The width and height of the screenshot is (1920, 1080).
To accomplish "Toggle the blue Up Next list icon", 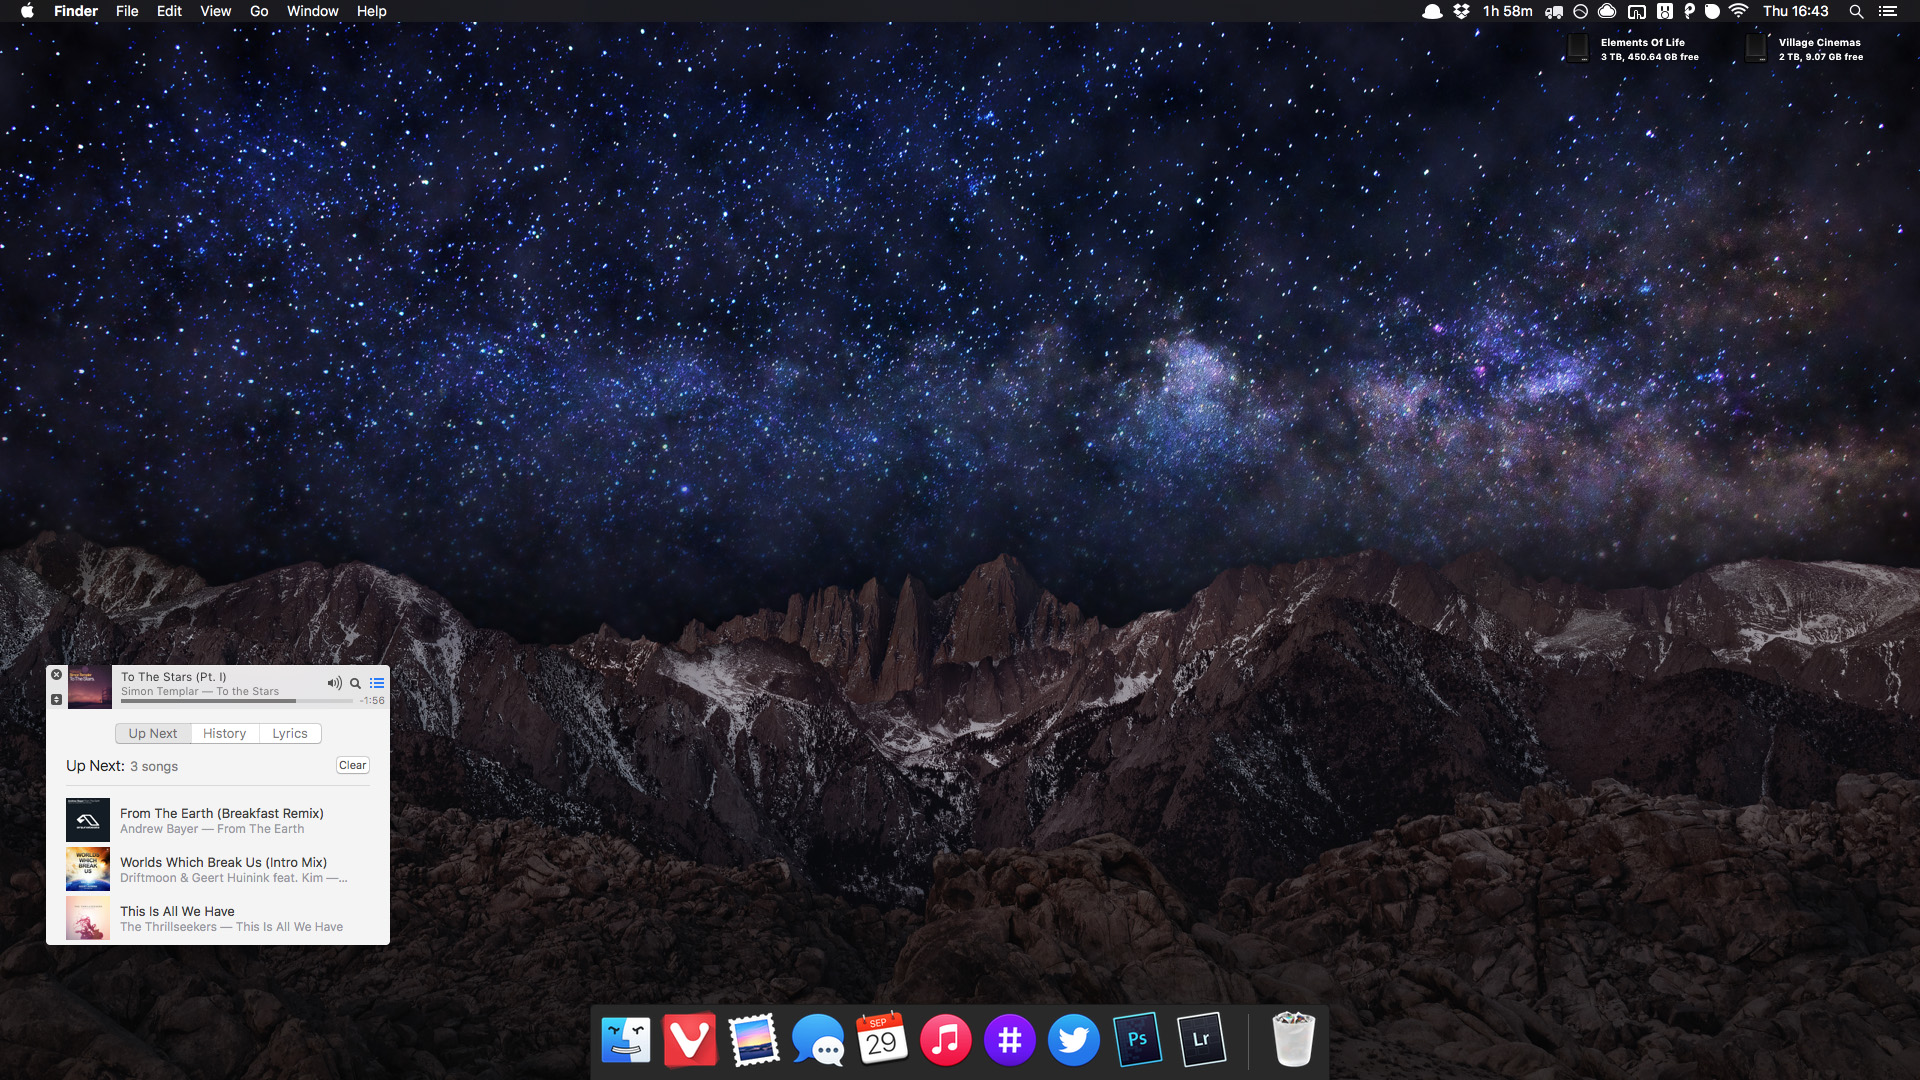I will (377, 683).
